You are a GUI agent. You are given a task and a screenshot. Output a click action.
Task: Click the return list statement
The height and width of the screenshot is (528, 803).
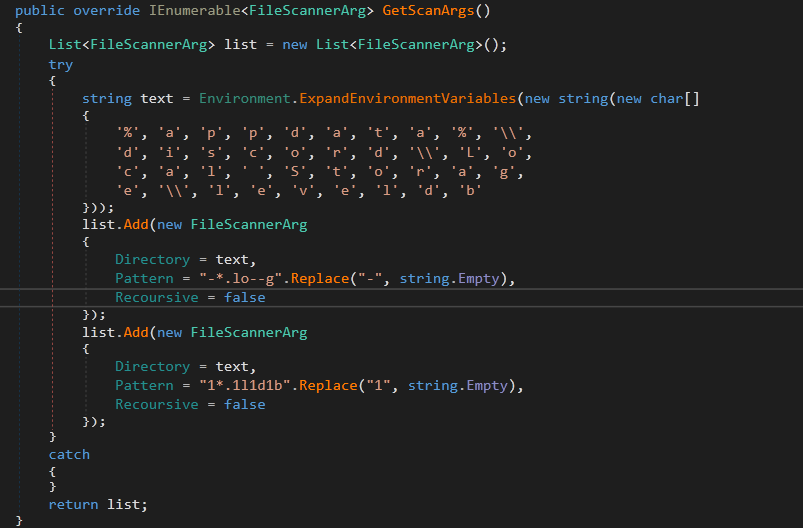[x=97, y=504]
